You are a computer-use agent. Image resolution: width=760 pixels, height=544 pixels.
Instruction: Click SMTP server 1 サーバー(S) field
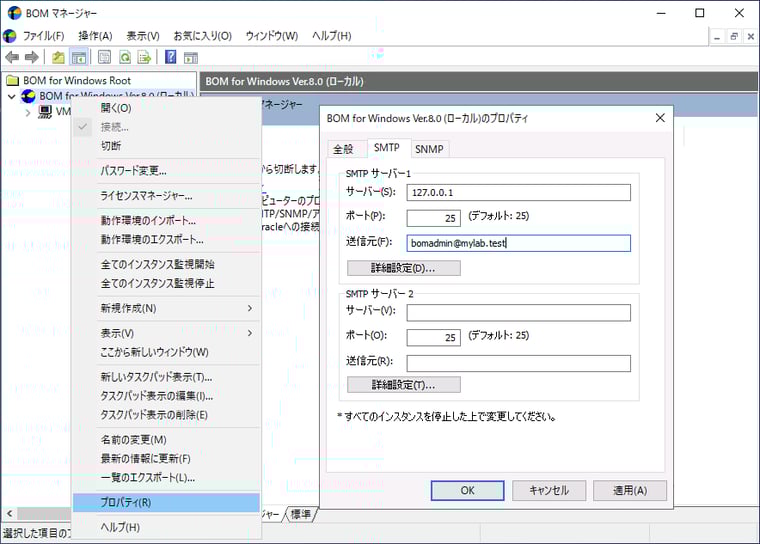[519, 192]
